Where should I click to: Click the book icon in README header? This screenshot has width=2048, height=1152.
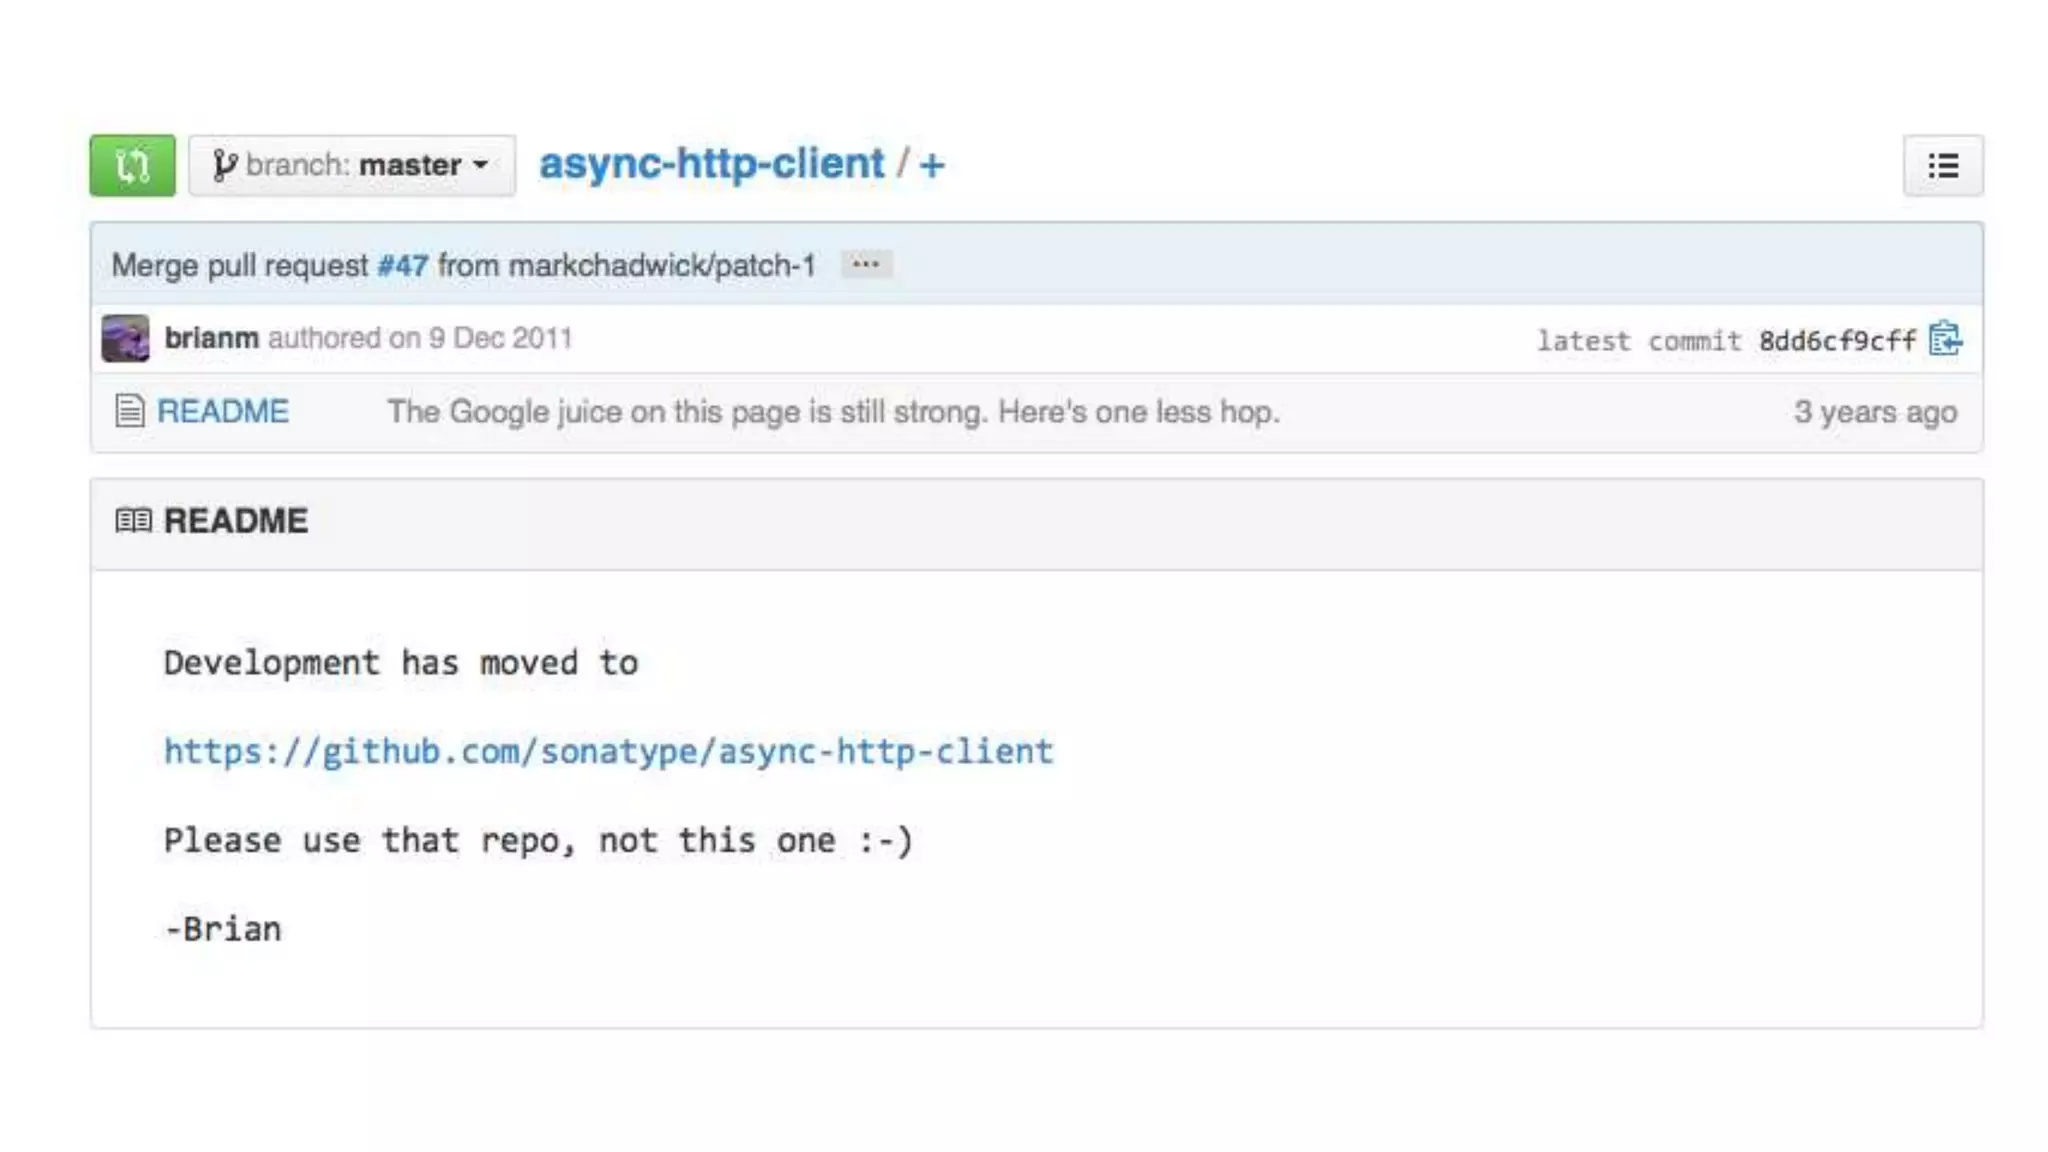133,521
